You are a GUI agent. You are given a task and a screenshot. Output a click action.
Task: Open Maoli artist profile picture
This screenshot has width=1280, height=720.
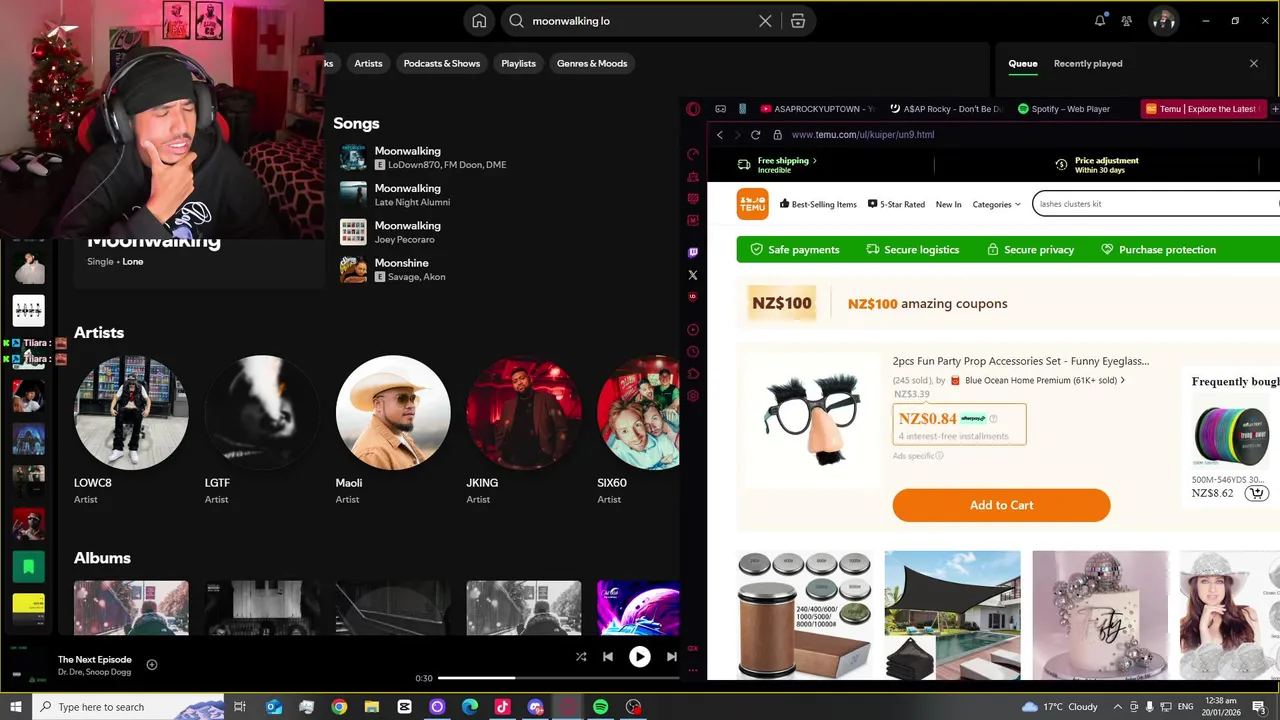pyautogui.click(x=393, y=412)
